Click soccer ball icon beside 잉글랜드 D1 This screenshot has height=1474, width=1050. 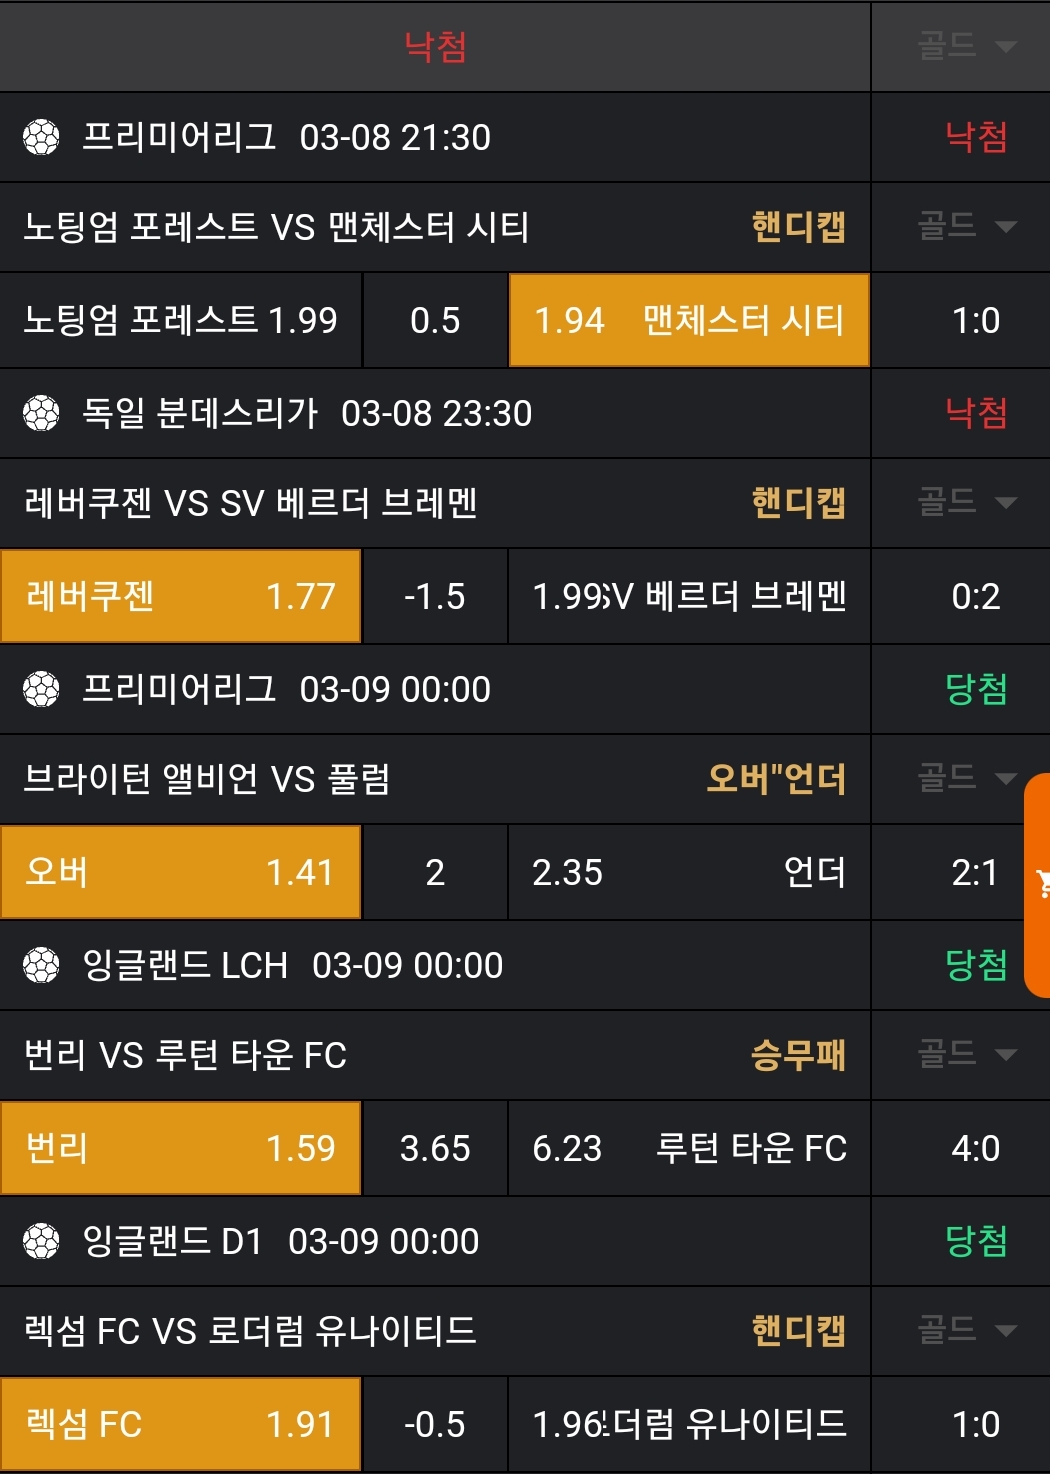tap(41, 1241)
